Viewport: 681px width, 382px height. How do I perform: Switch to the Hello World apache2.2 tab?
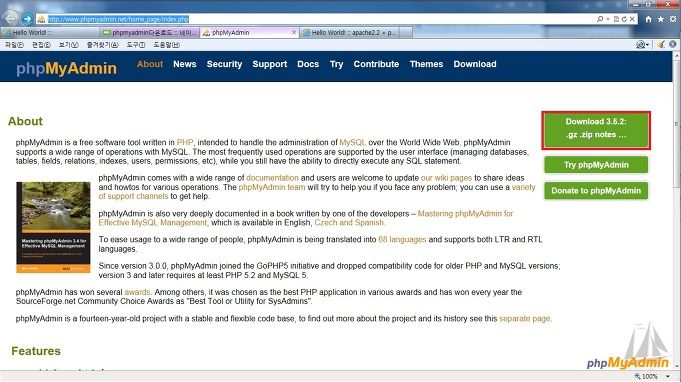[x=349, y=33]
